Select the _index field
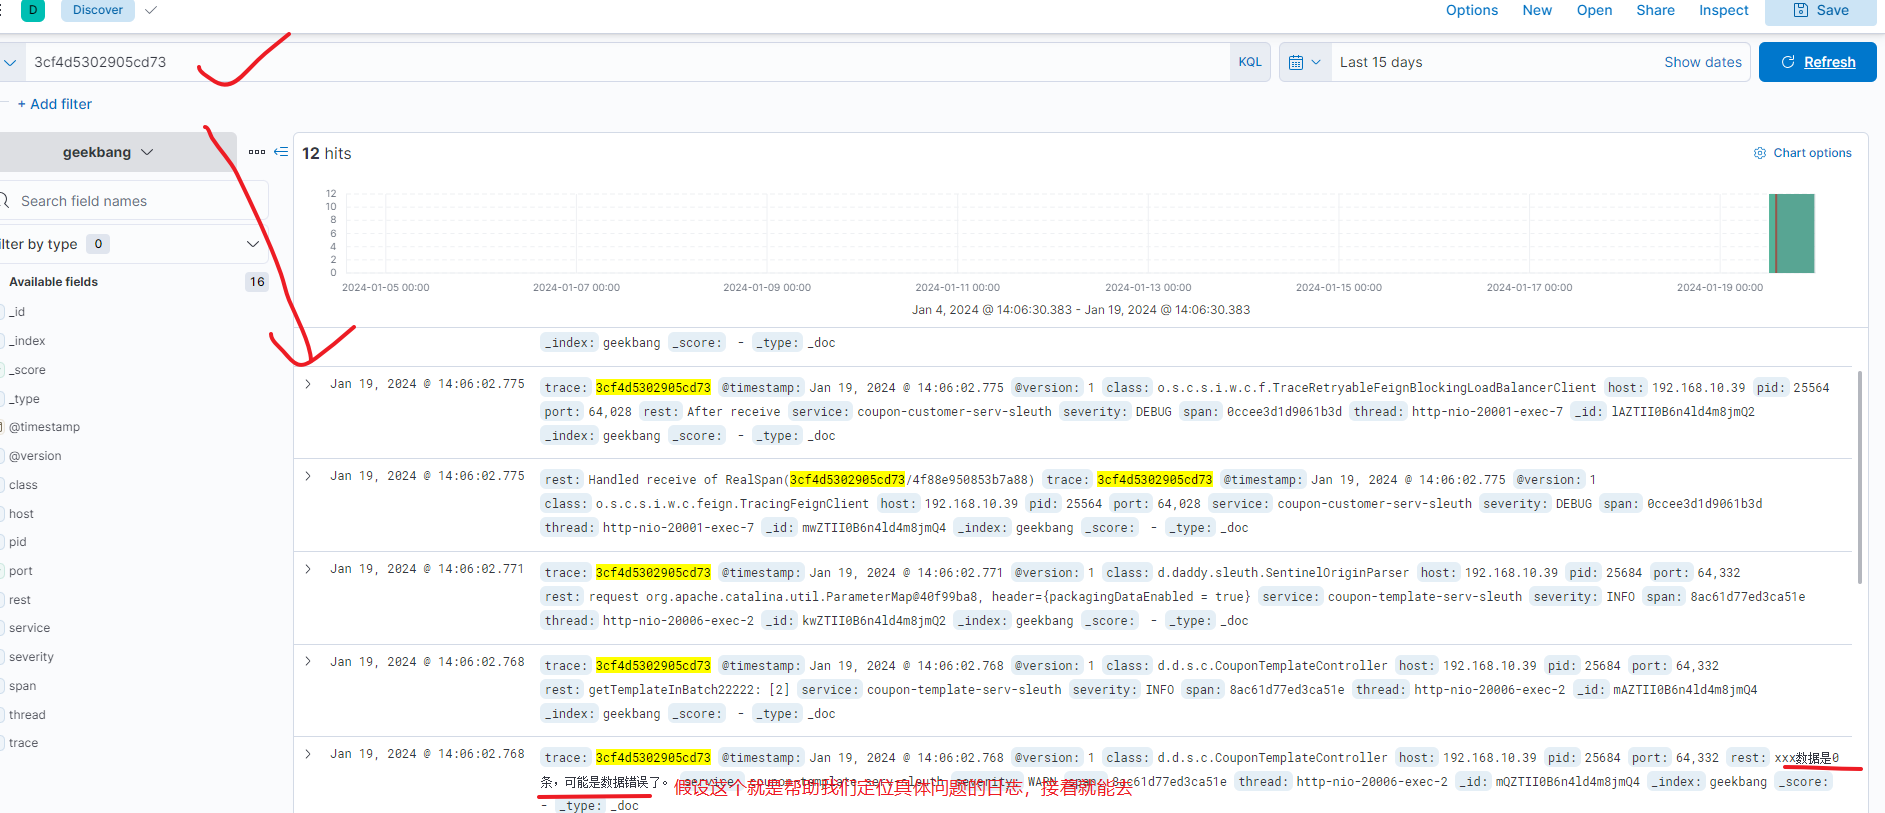This screenshot has height=813, width=1885. (27, 341)
